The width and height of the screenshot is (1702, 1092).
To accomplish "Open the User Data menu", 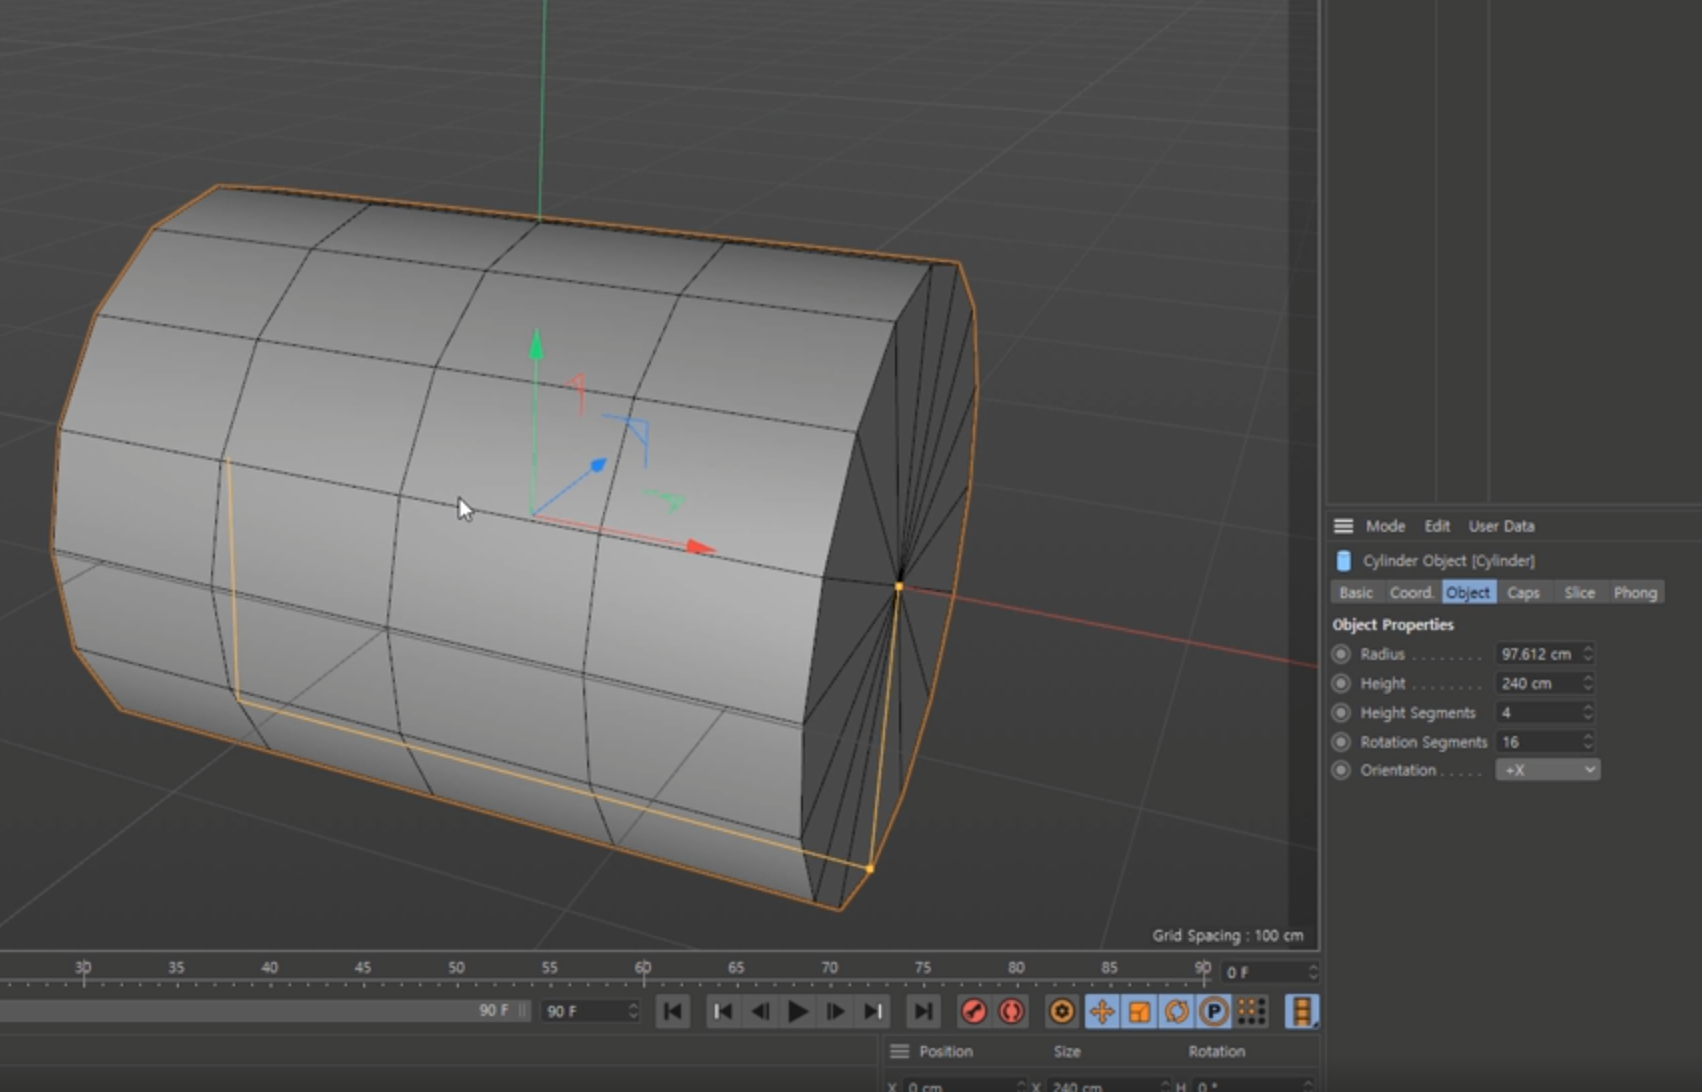I will tap(1501, 526).
